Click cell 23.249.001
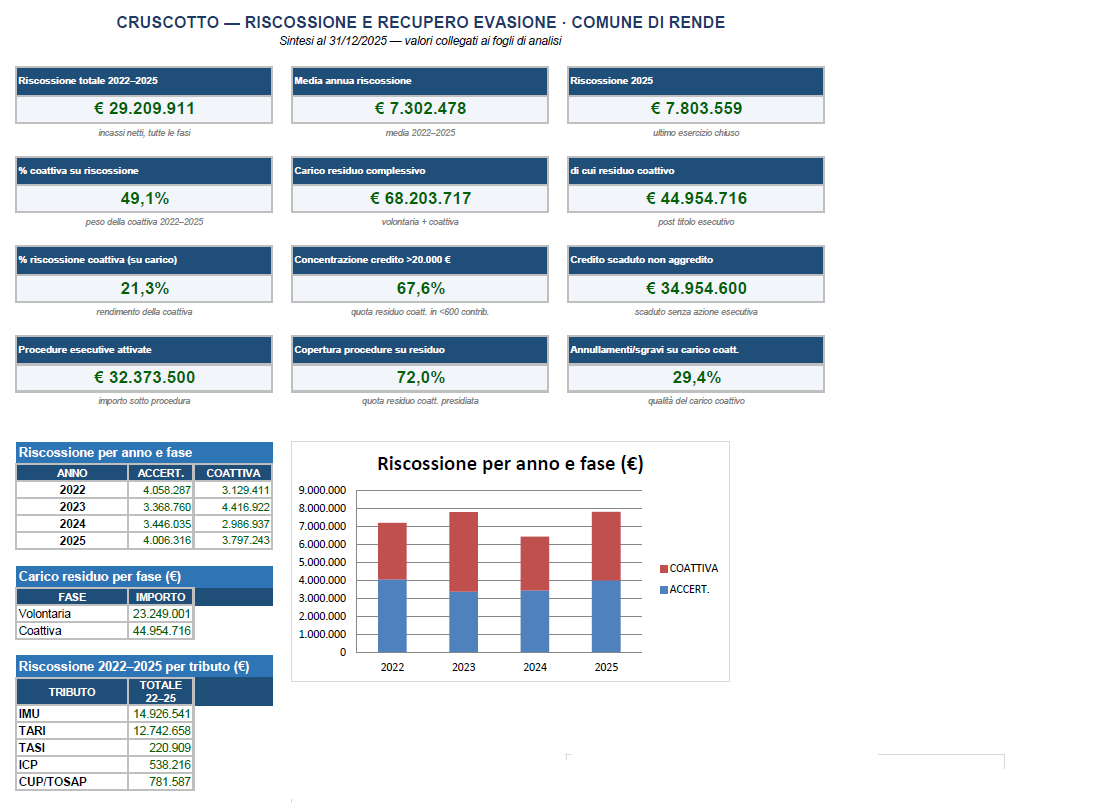Image resolution: width=1097 pixels, height=803 pixels. click(x=161, y=614)
